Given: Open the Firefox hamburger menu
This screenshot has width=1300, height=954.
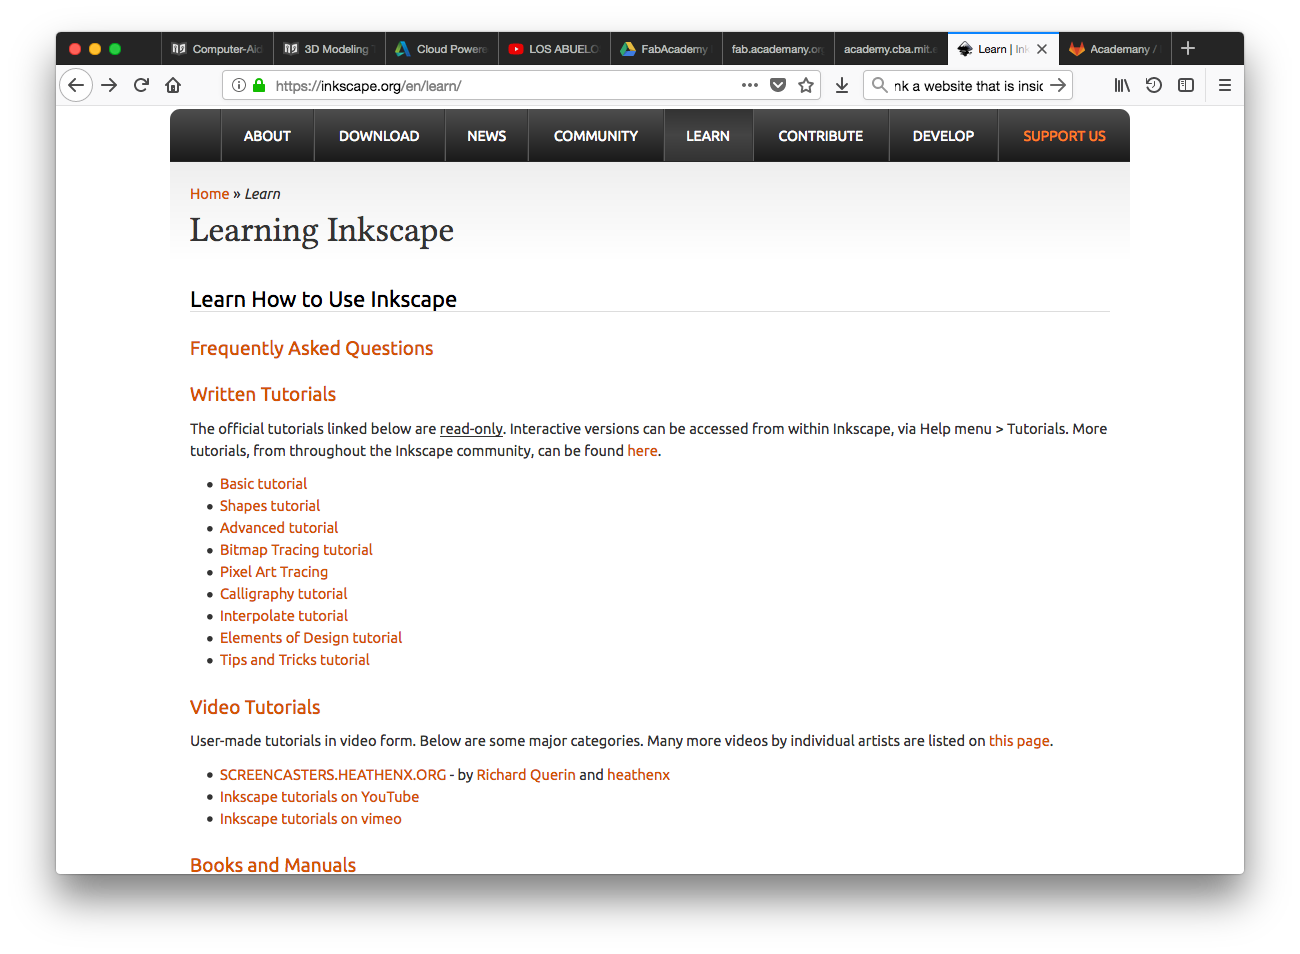Looking at the screenshot, I should pos(1225,86).
